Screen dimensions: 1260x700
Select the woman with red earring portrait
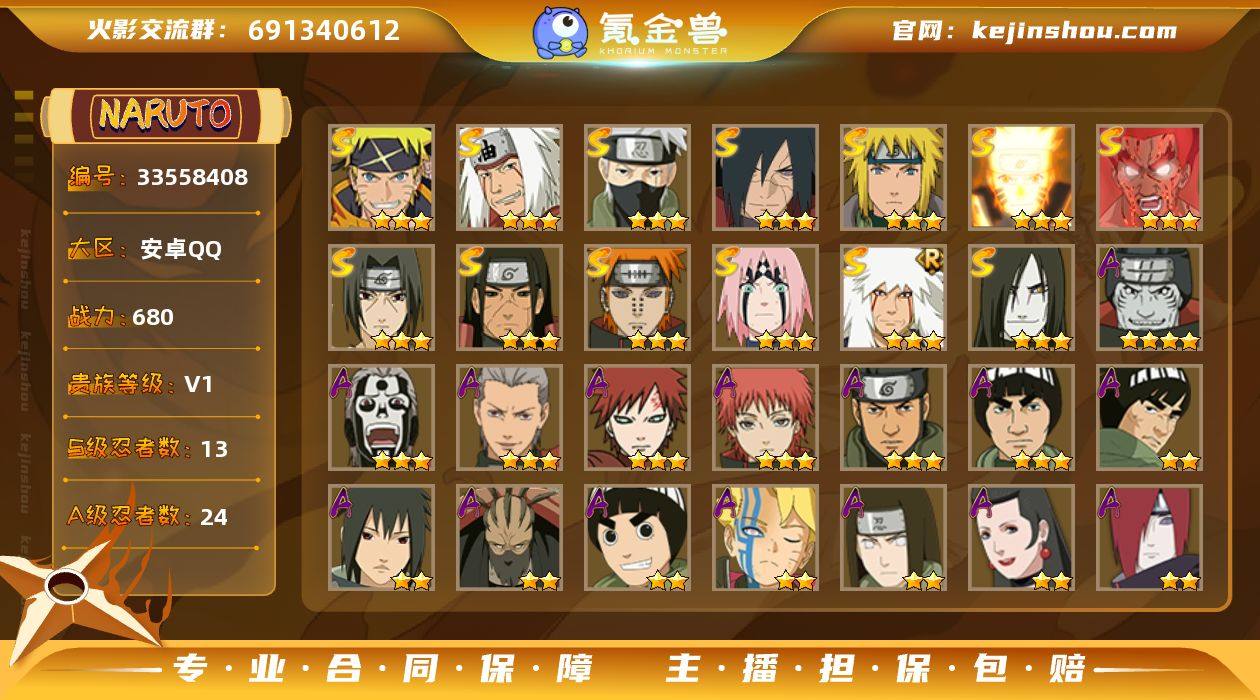coord(1021,538)
